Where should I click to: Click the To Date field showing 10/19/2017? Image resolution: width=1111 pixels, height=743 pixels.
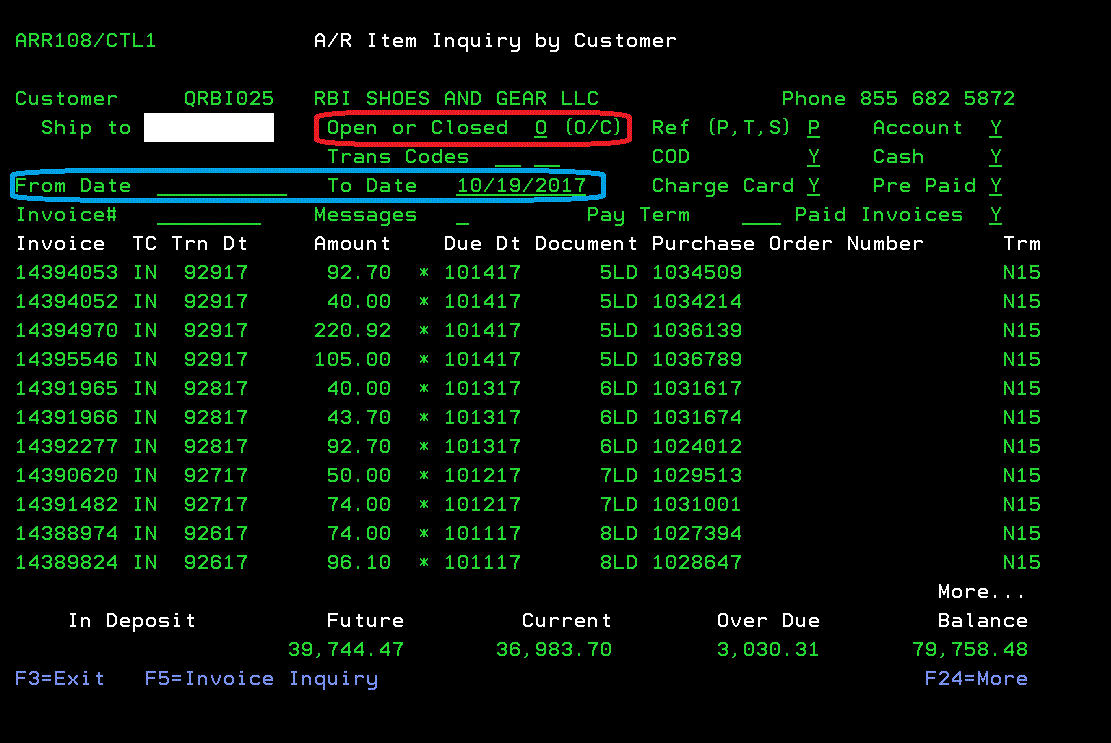521,186
